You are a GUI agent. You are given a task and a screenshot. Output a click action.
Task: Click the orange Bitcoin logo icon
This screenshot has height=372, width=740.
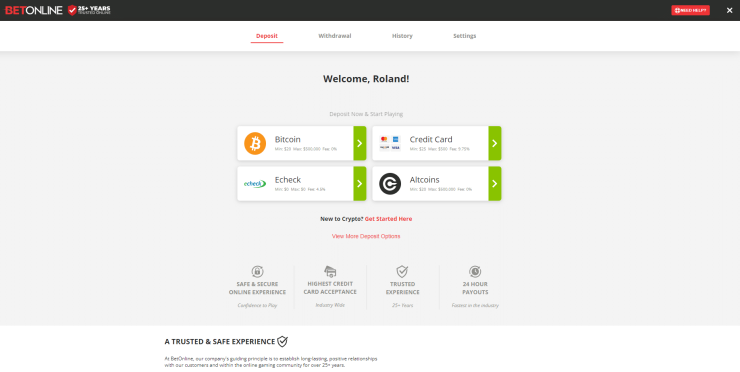tap(255, 143)
